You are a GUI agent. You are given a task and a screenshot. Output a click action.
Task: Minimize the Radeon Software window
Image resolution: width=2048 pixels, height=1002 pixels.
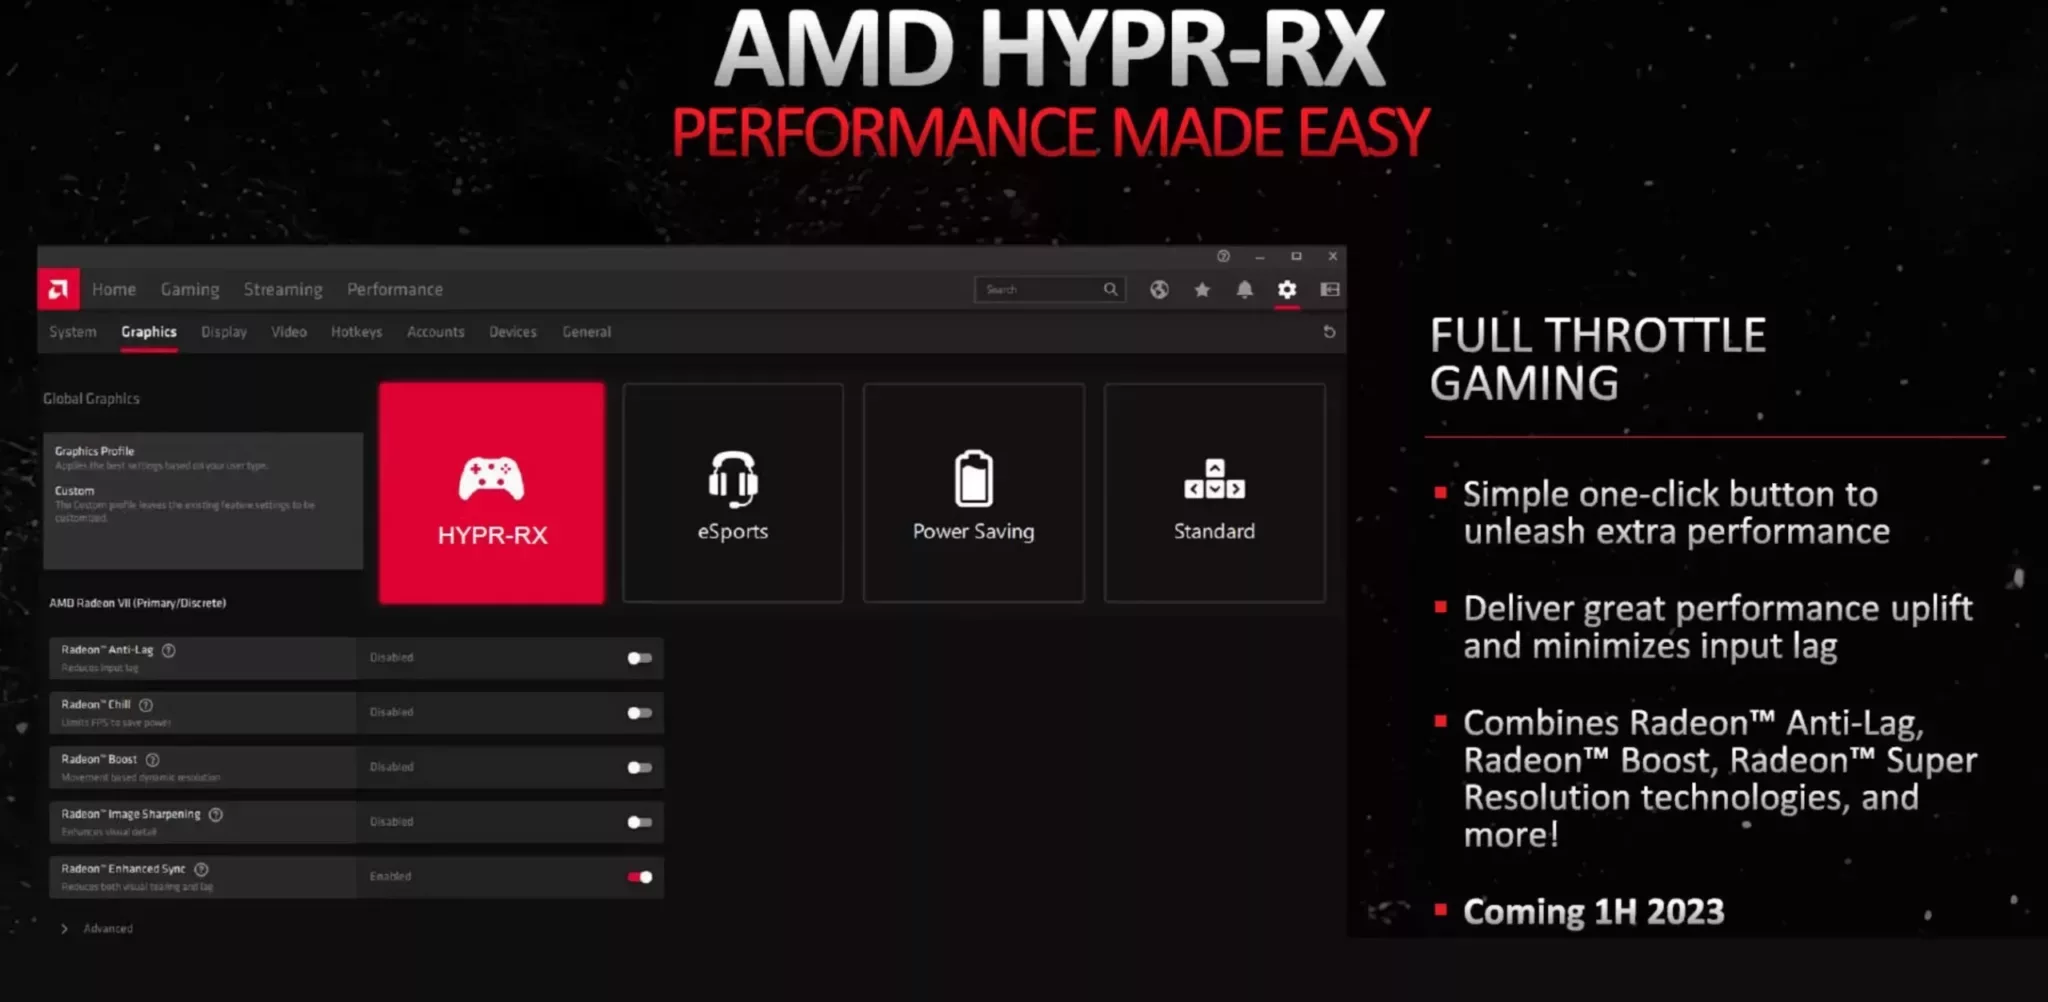pos(1260,256)
